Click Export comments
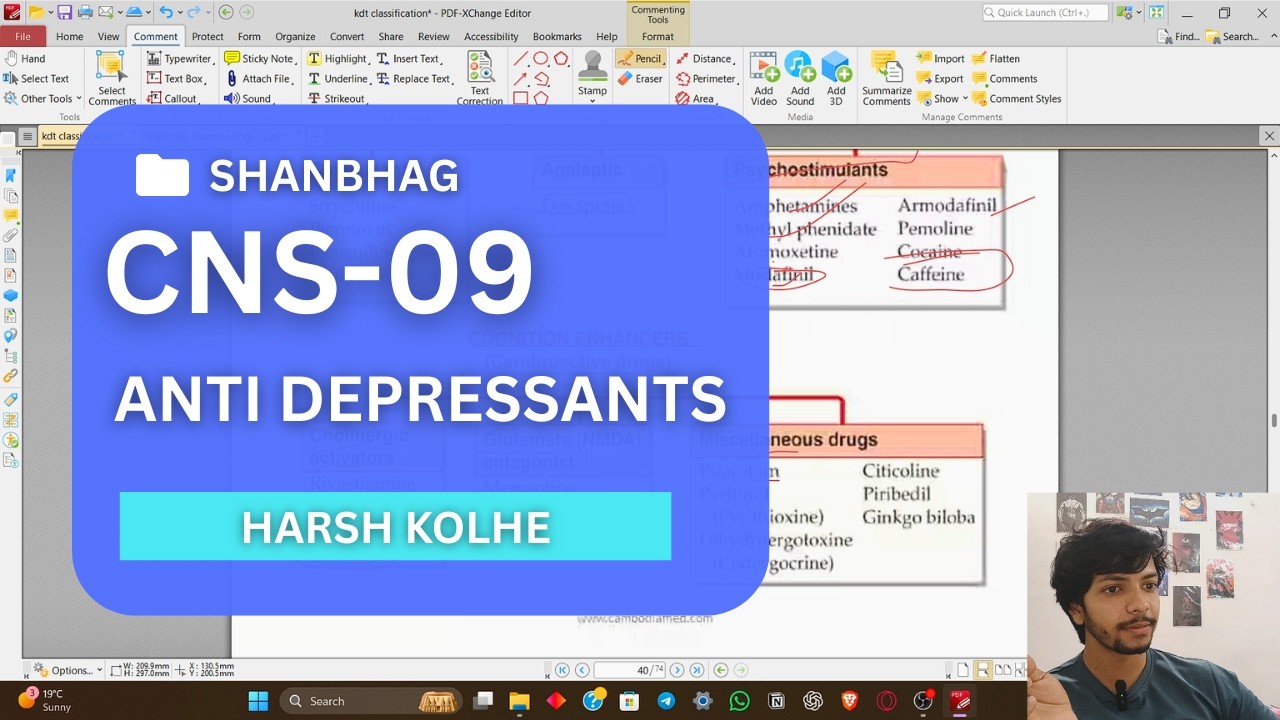The image size is (1280, 720). [940, 79]
